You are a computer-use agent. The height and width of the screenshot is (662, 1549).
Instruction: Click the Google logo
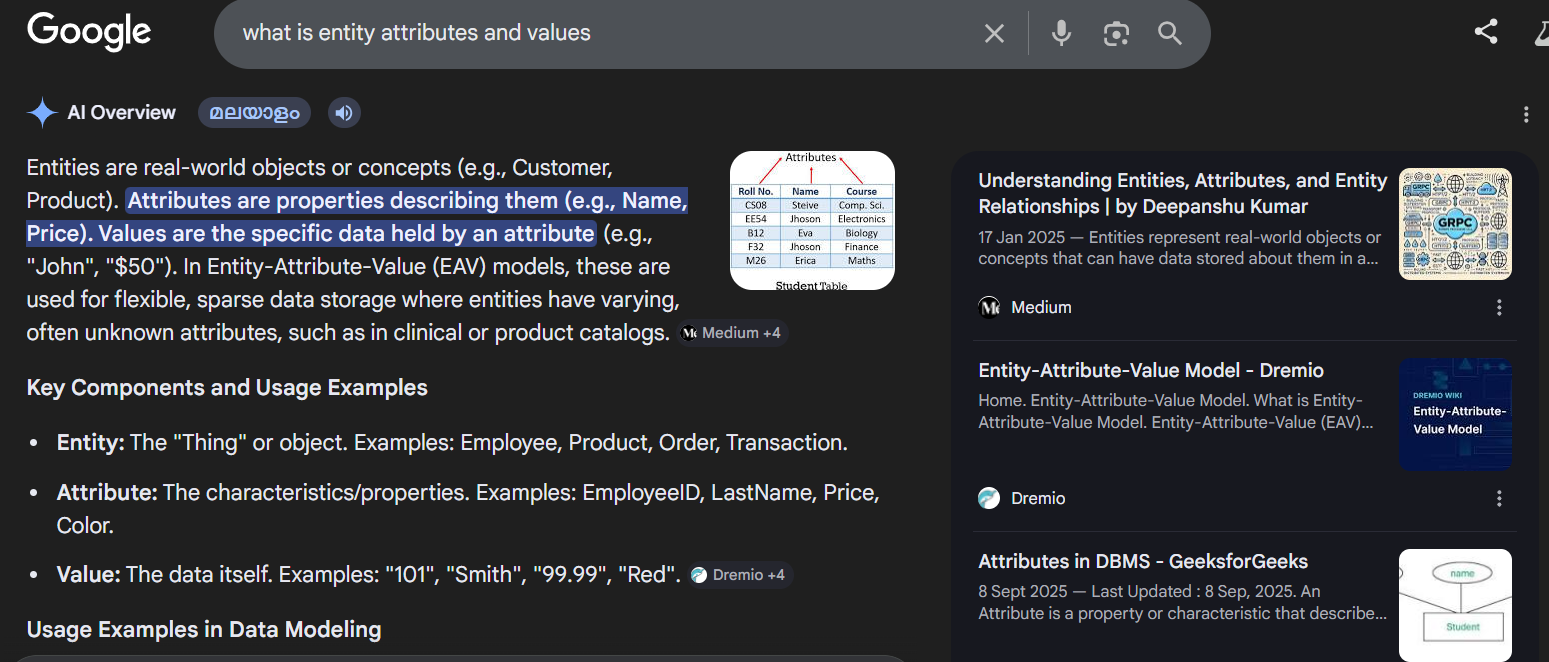(89, 32)
